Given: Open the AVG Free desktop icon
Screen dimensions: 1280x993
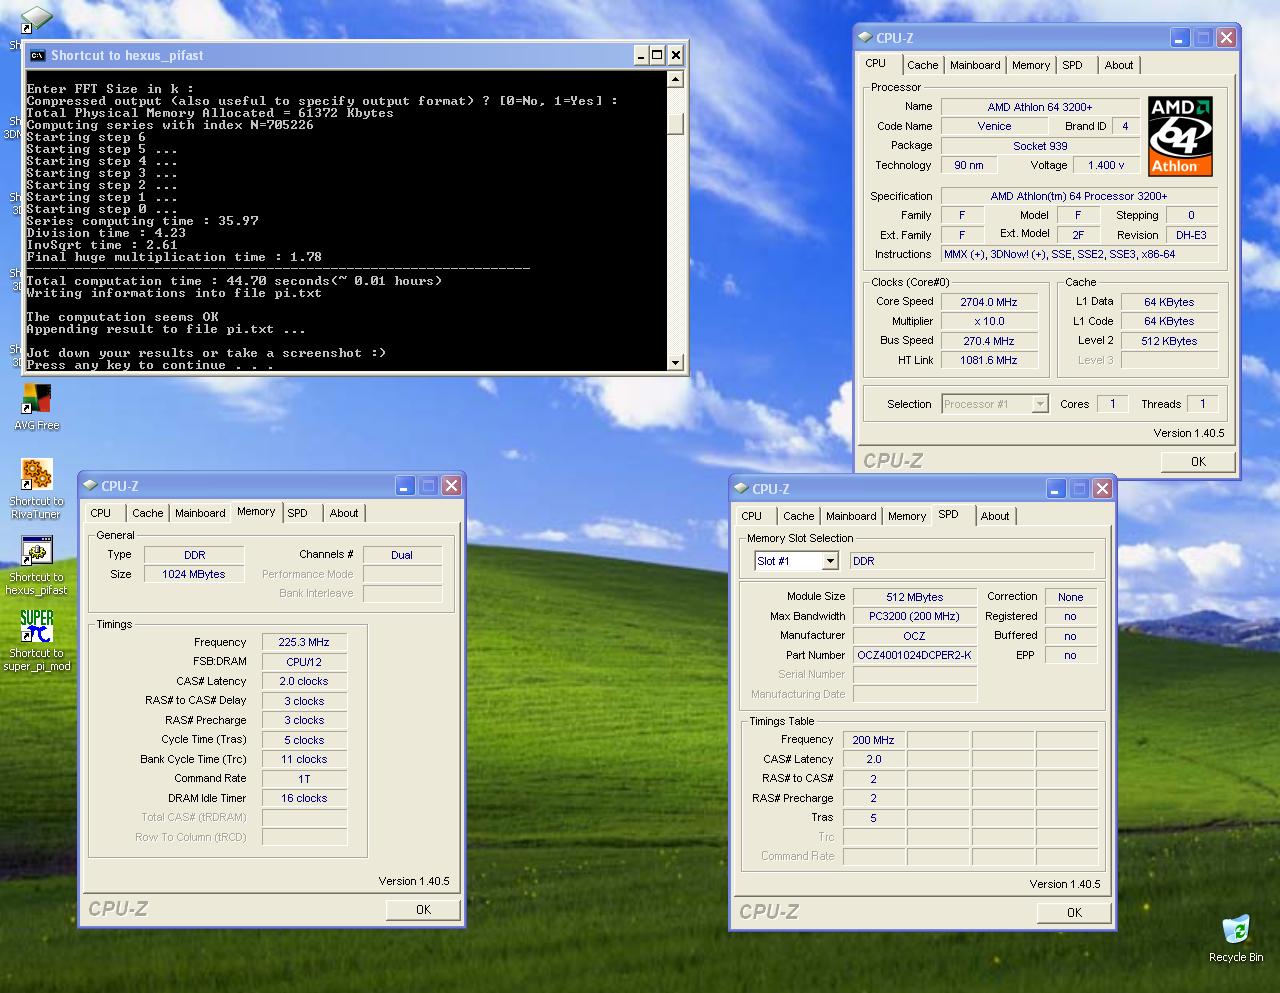Looking at the screenshot, I should [36, 408].
